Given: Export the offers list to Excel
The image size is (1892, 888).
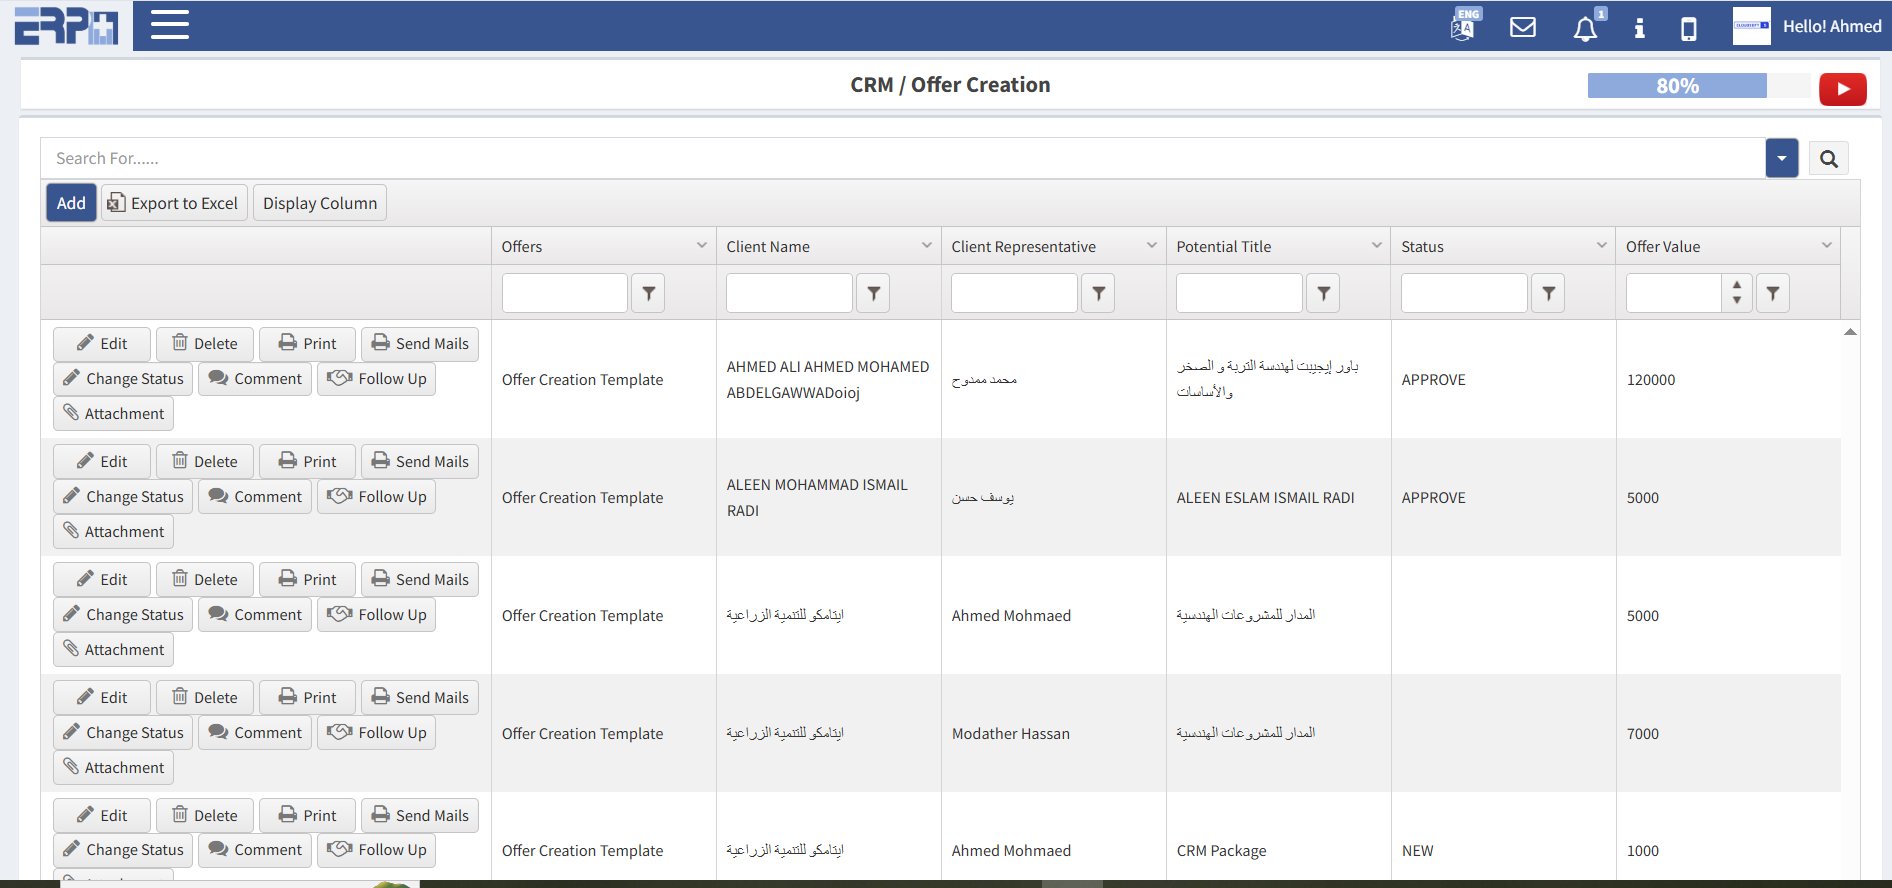Looking at the screenshot, I should pyautogui.click(x=174, y=203).
